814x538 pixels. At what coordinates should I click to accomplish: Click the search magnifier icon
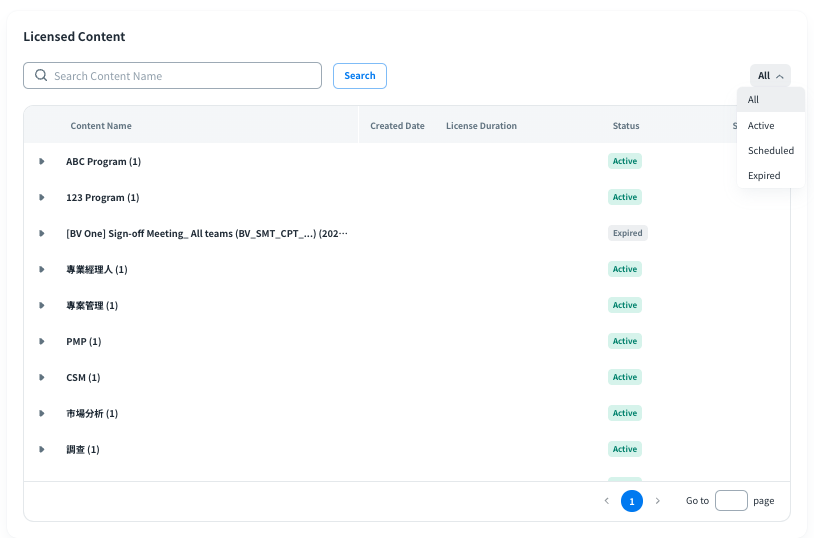pos(41,76)
